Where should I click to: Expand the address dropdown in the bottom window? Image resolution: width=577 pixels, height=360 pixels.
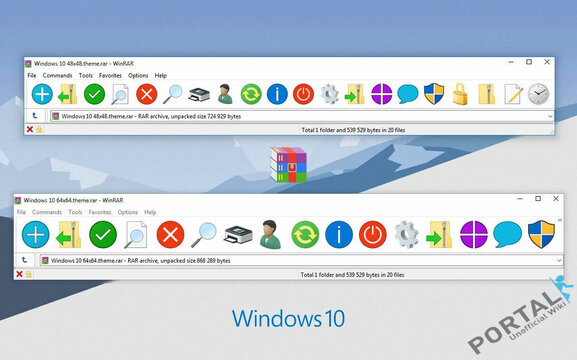559,261
